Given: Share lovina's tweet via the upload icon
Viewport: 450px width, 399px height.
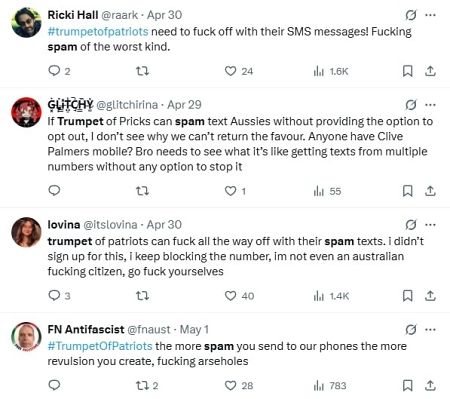Looking at the screenshot, I should tap(430, 296).
